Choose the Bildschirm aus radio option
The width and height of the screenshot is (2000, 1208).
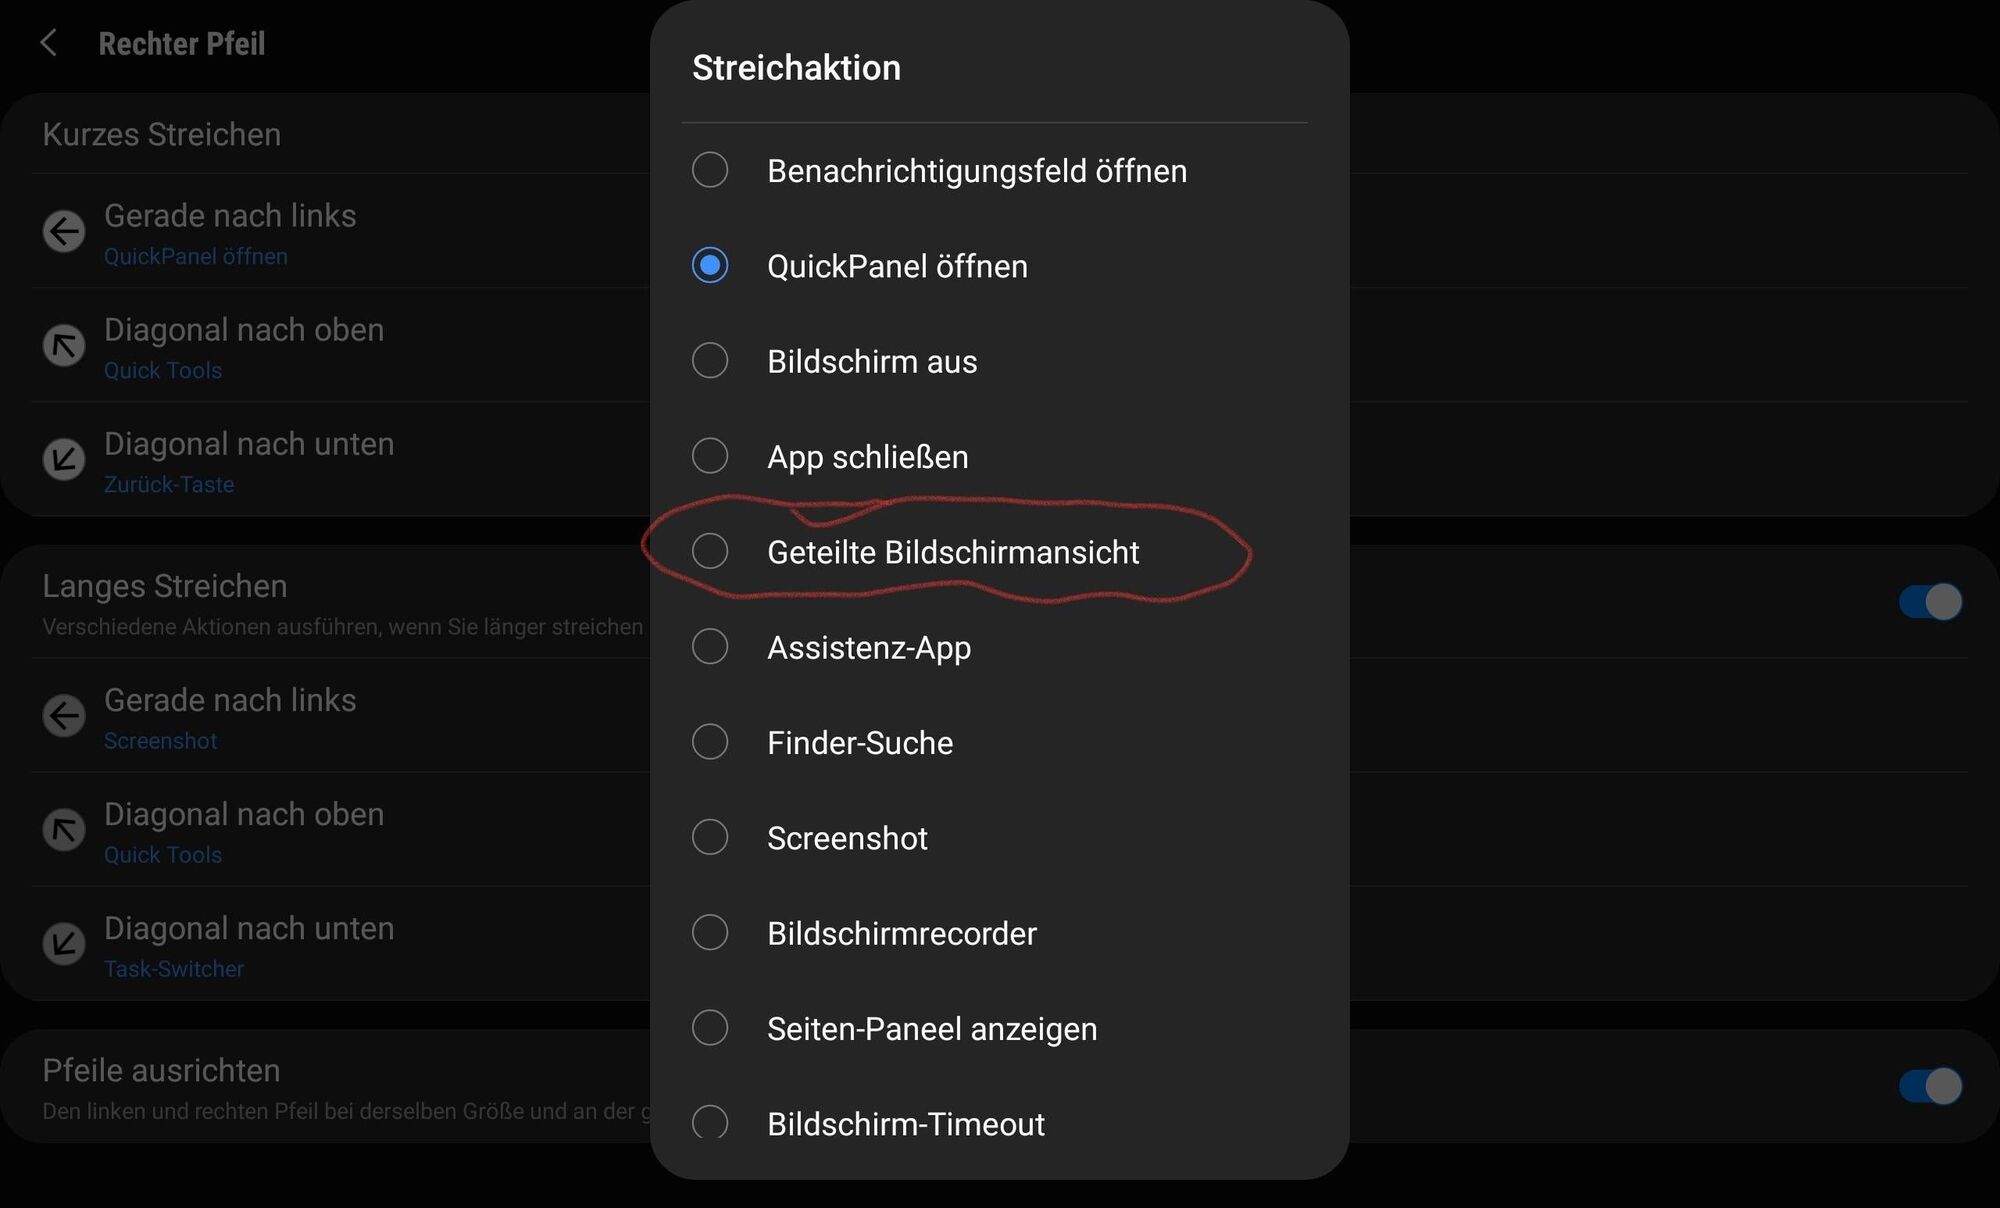click(710, 361)
